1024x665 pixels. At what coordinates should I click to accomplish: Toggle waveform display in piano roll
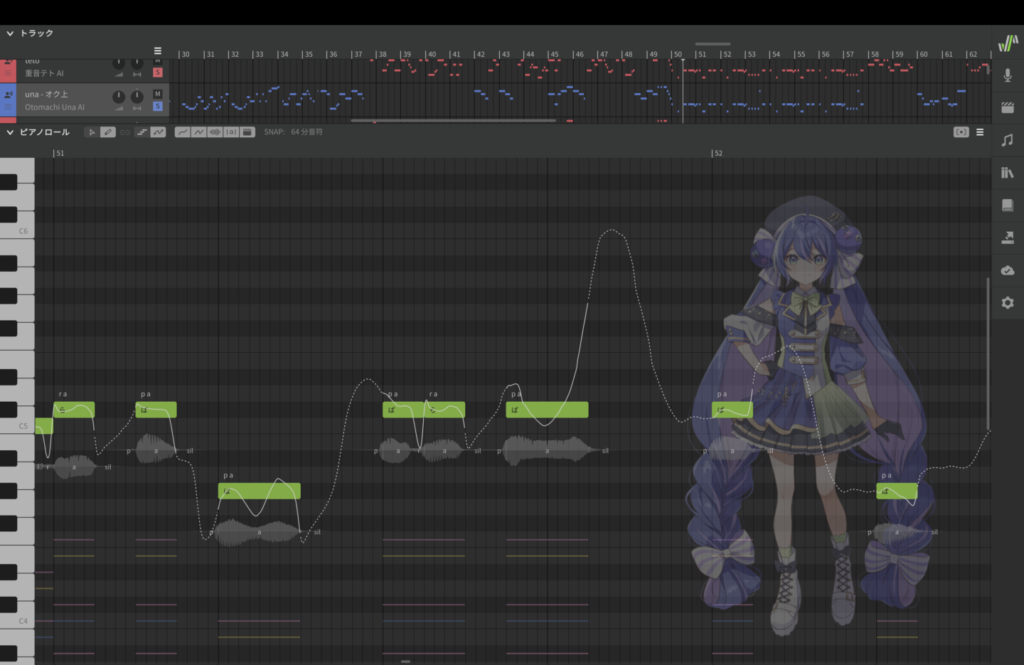215,132
